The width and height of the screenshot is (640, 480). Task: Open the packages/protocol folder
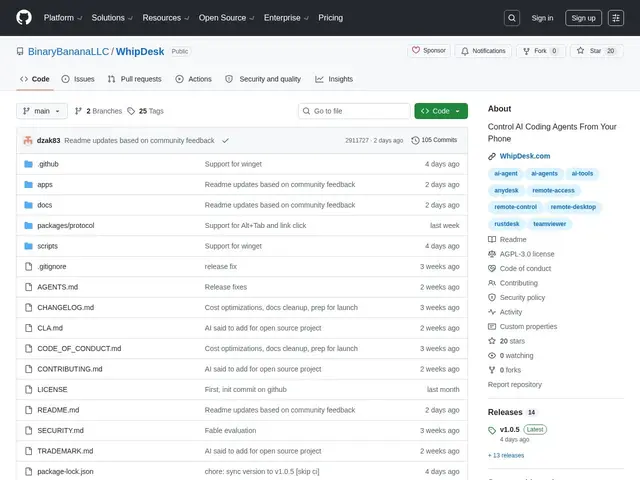click(x=66, y=225)
